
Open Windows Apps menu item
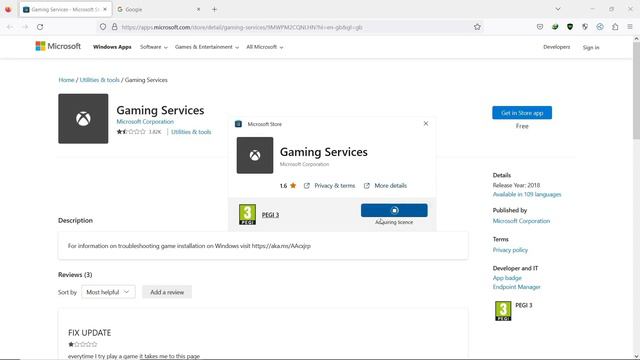point(112,47)
